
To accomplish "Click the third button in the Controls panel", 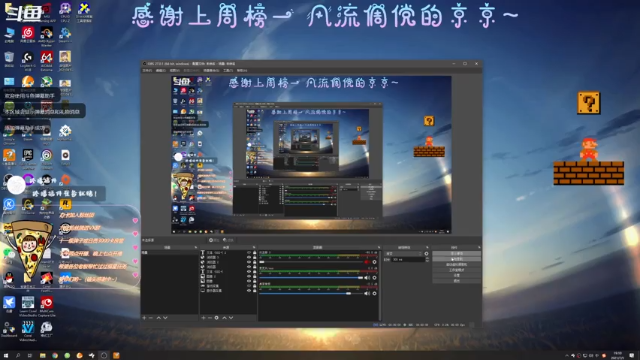I will tap(457, 264).
